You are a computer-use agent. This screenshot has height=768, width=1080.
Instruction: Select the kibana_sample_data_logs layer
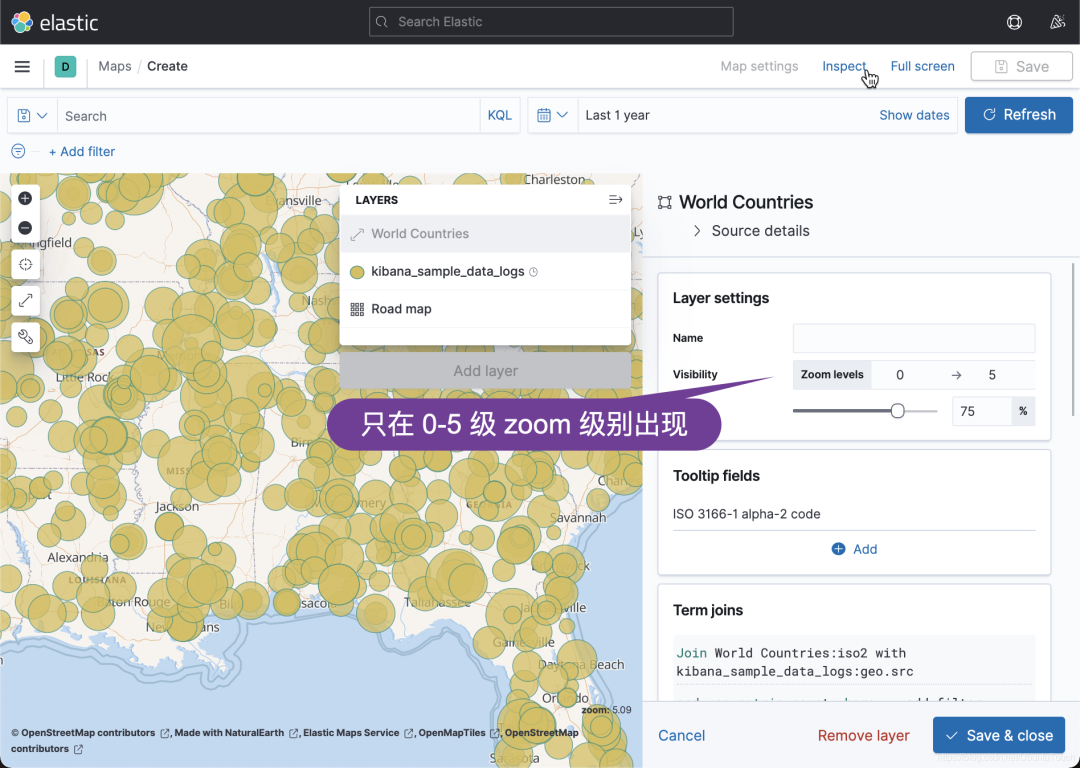(485, 271)
